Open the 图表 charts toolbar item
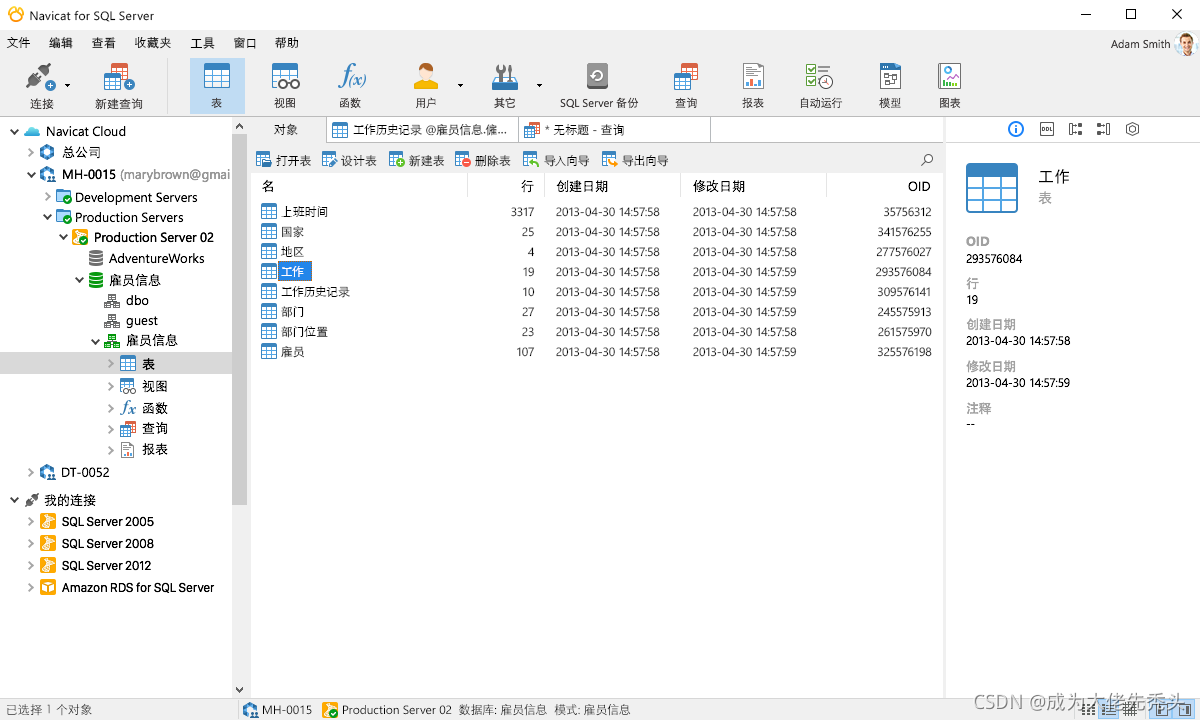The height and width of the screenshot is (720, 1200). (x=950, y=86)
